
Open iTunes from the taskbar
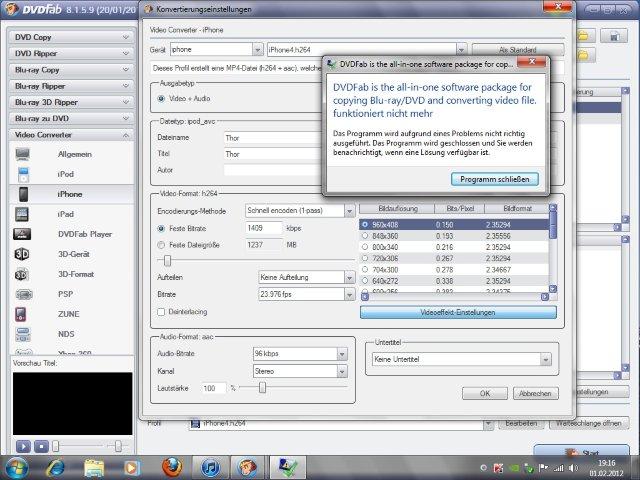point(210,467)
